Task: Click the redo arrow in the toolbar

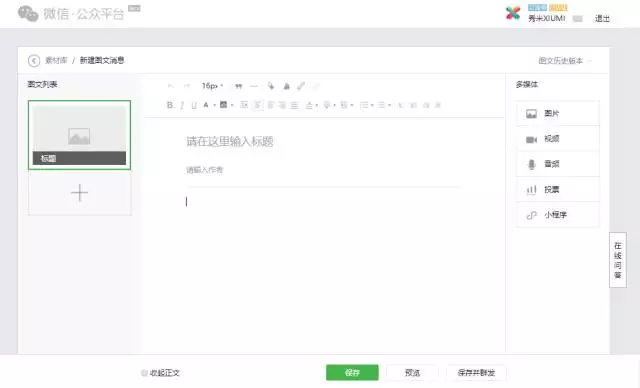Action: click(187, 86)
